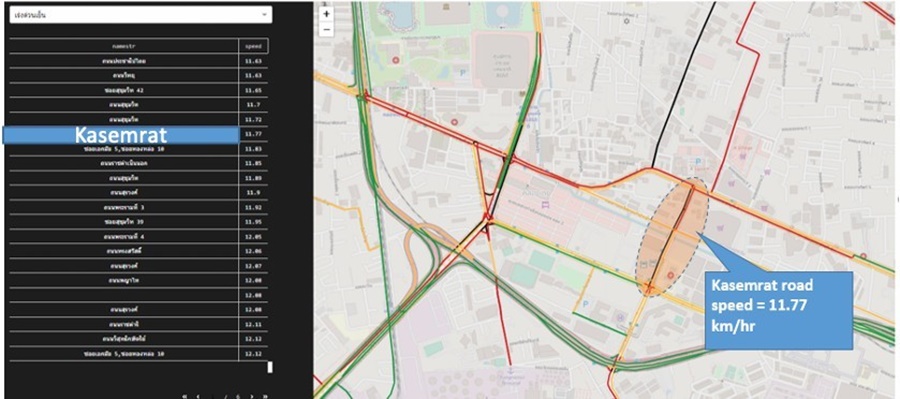
Task: Select the row with speed 12.05
Action: click(138, 237)
